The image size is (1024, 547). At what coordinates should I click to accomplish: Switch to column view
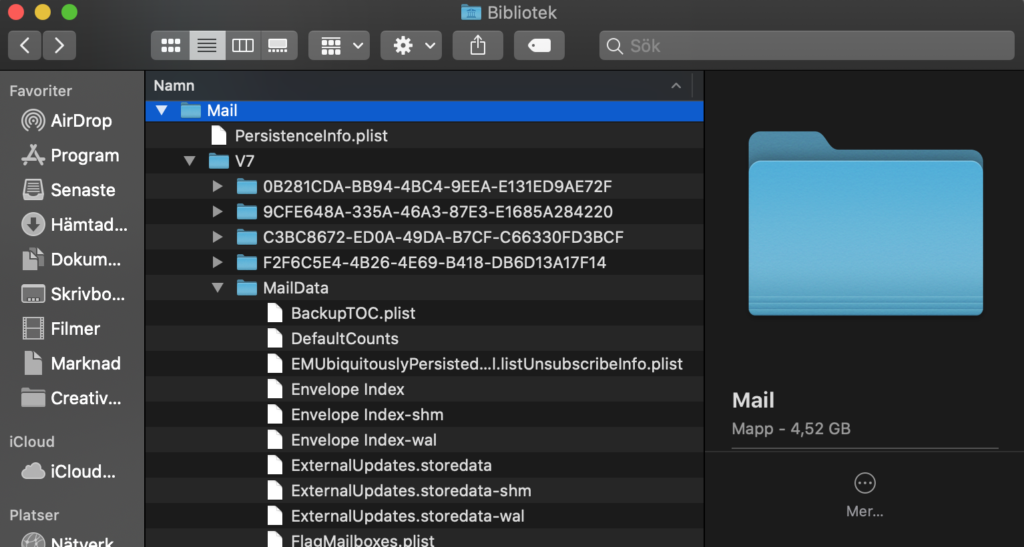[243, 46]
